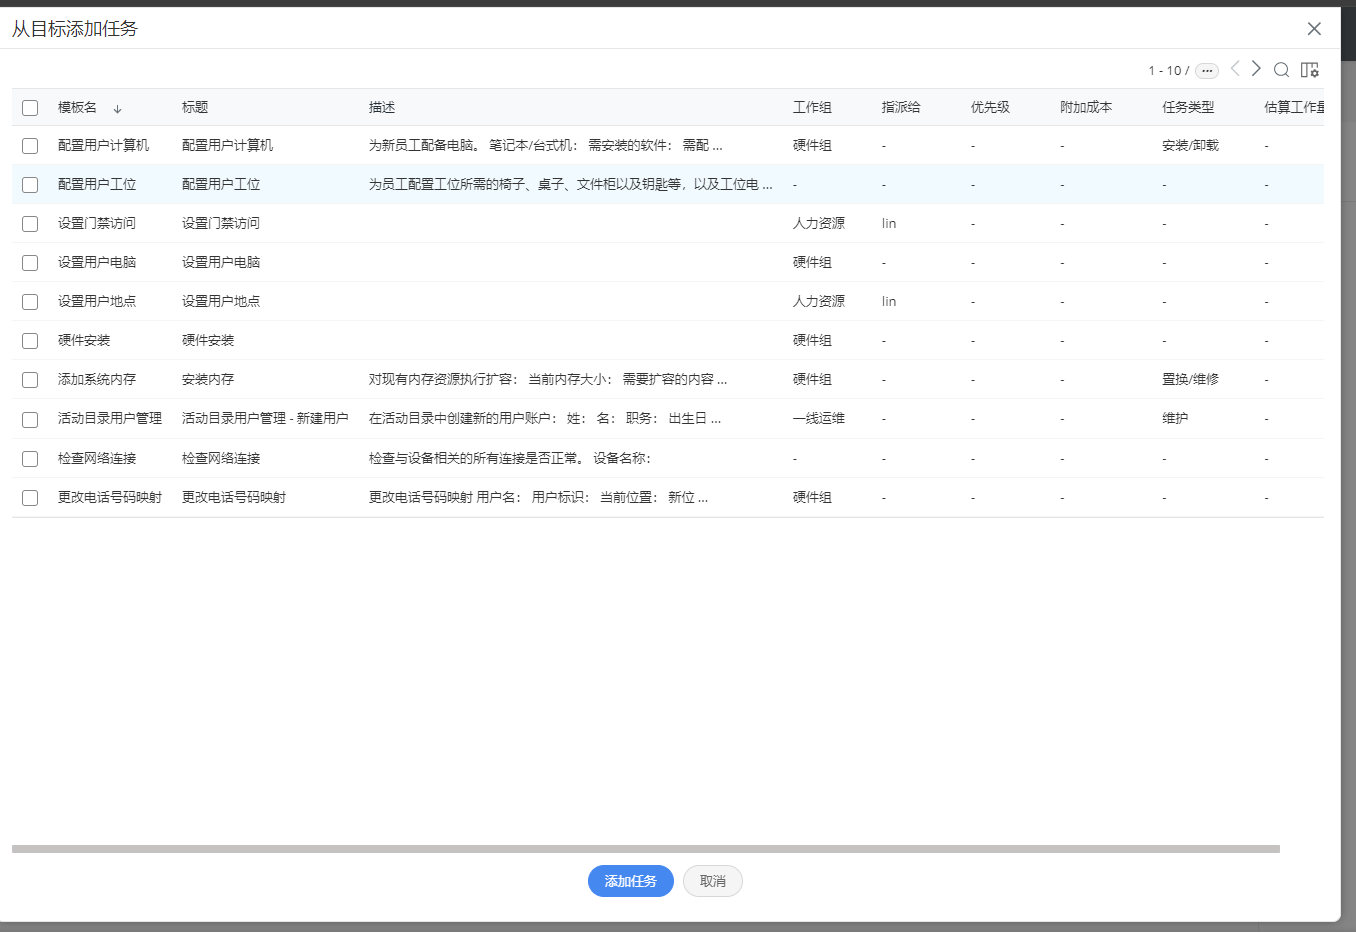Check the 配置用户计算机 row checkbox

[30, 146]
